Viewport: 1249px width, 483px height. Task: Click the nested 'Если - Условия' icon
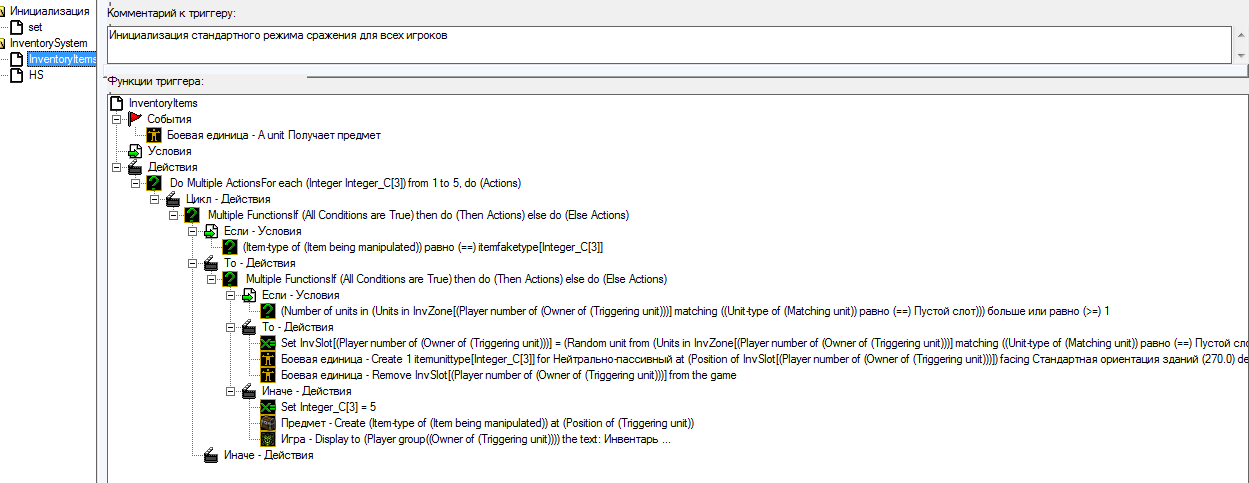(x=250, y=295)
